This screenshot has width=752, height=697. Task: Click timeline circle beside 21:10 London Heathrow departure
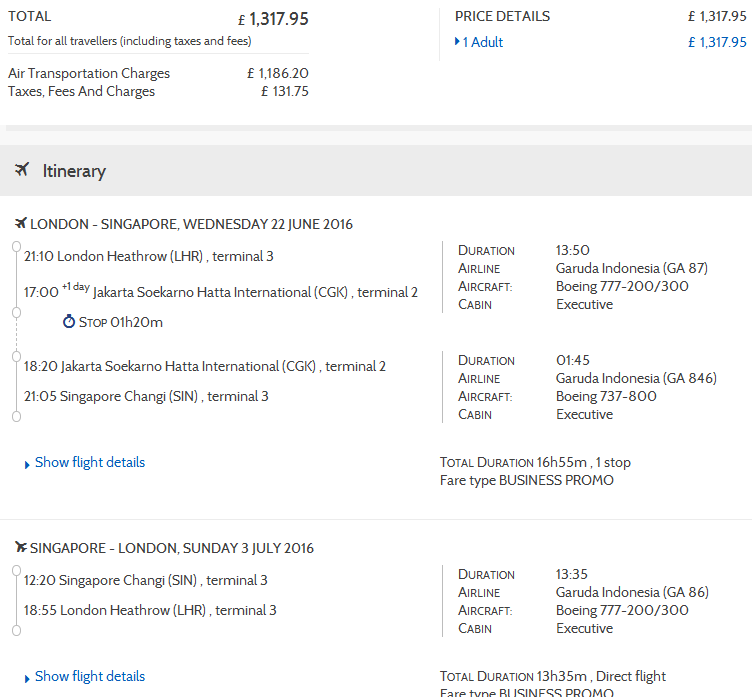point(15,244)
